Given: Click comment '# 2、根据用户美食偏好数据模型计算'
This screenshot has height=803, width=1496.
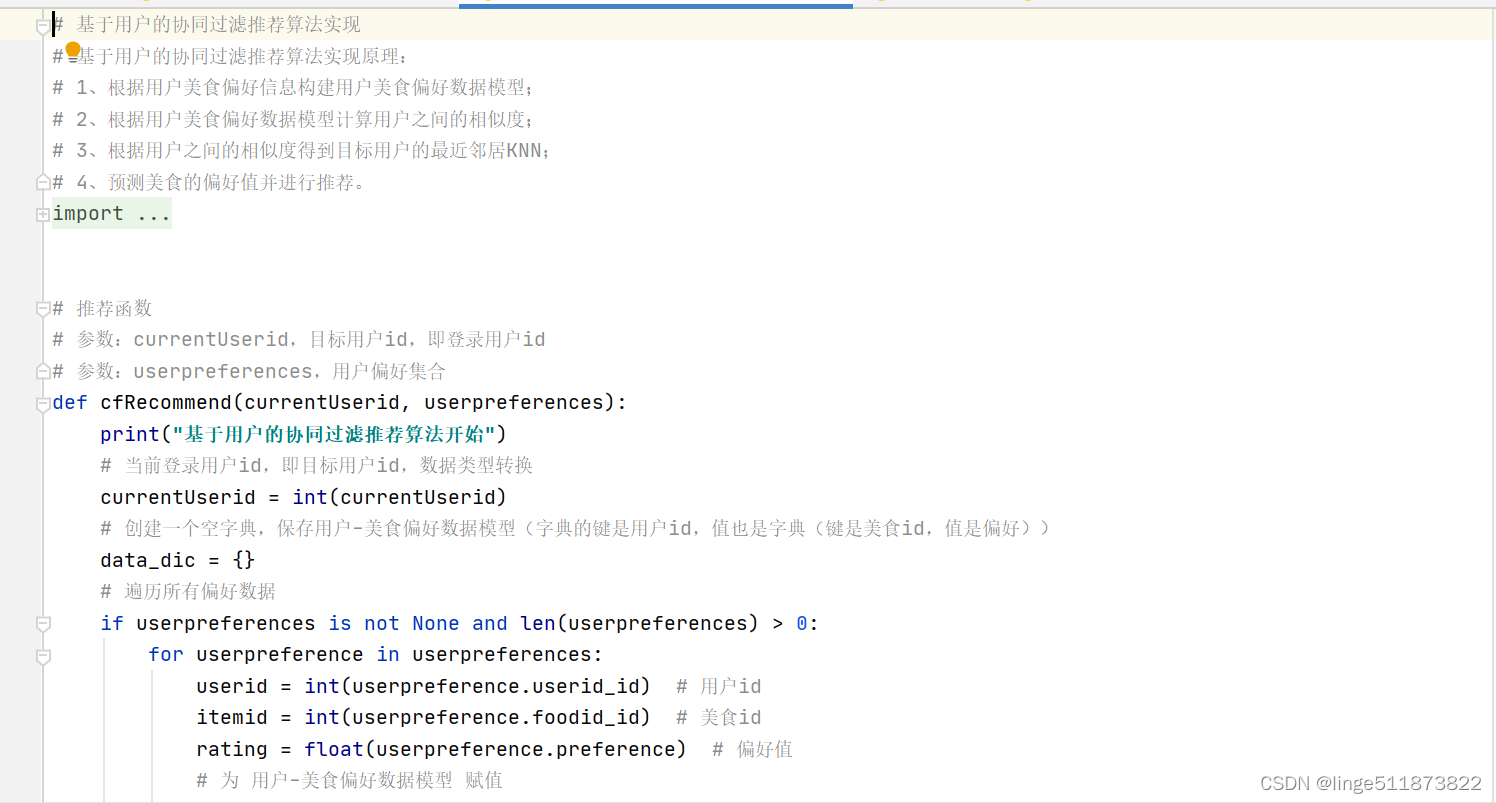Looking at the screenshot, I should tap(294, 120).
